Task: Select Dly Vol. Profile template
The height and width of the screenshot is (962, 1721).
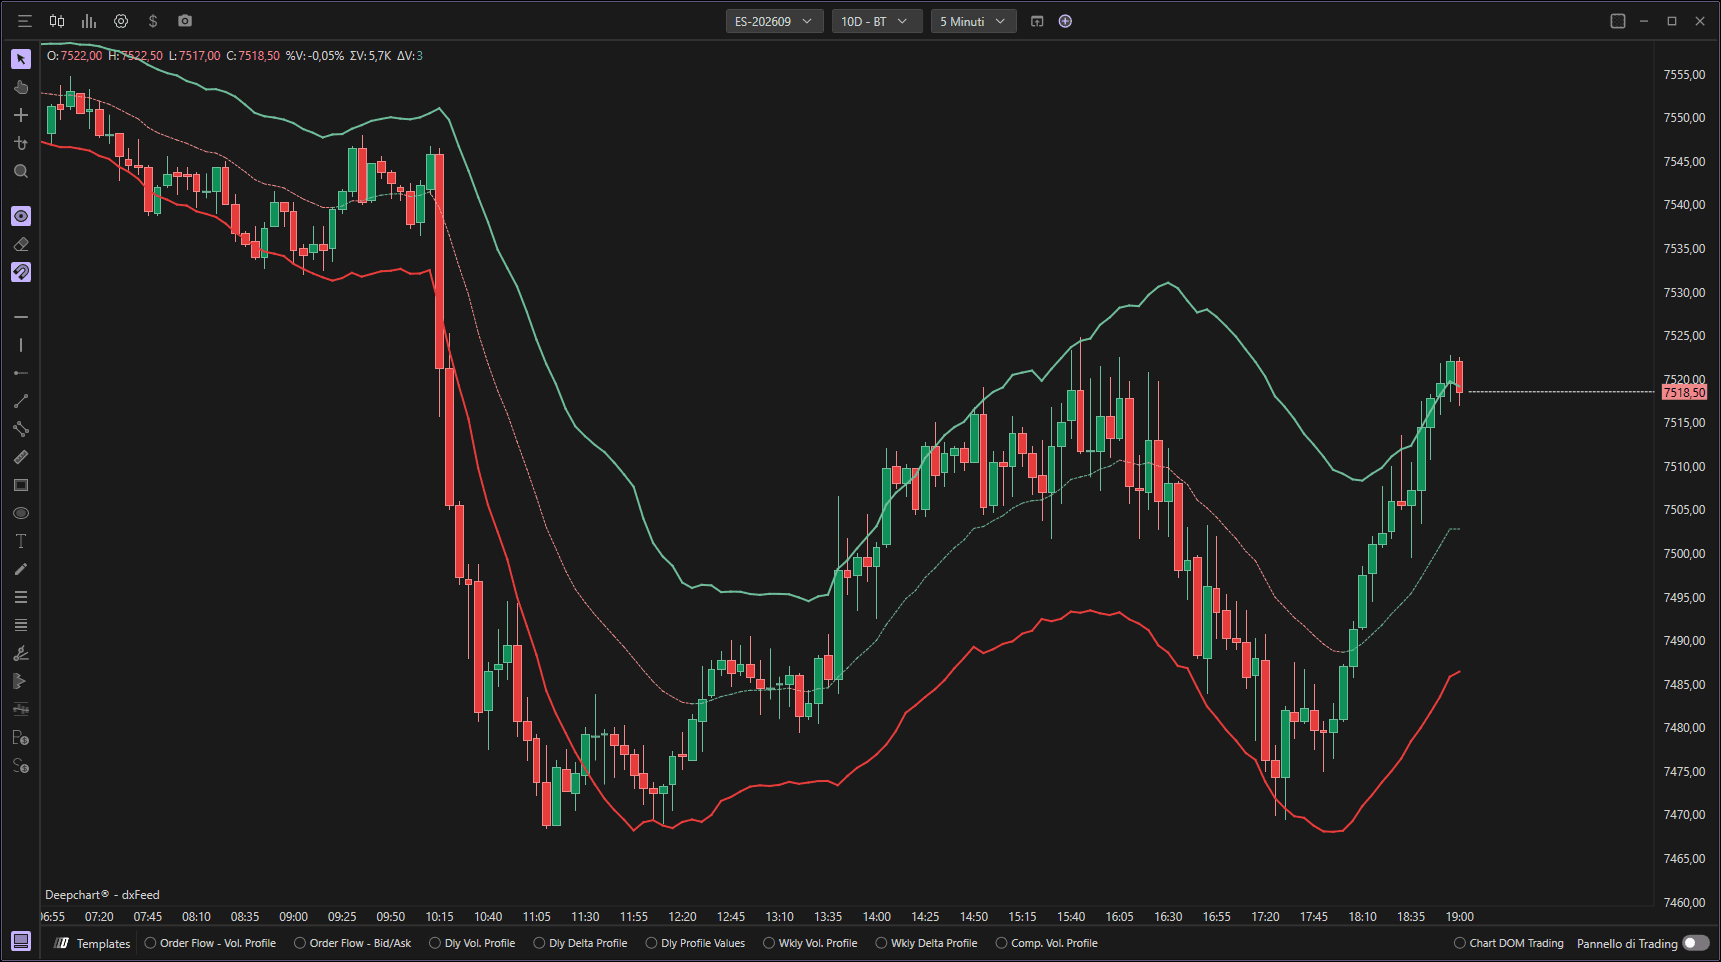Action: pyautogui.click(x=472, y=943)
